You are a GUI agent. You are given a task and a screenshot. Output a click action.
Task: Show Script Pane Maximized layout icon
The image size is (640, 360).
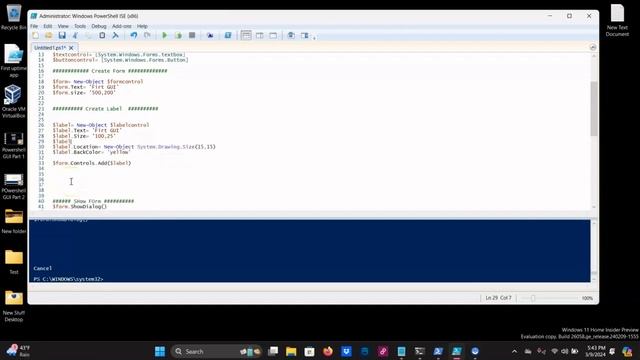[x=273, y=36]
